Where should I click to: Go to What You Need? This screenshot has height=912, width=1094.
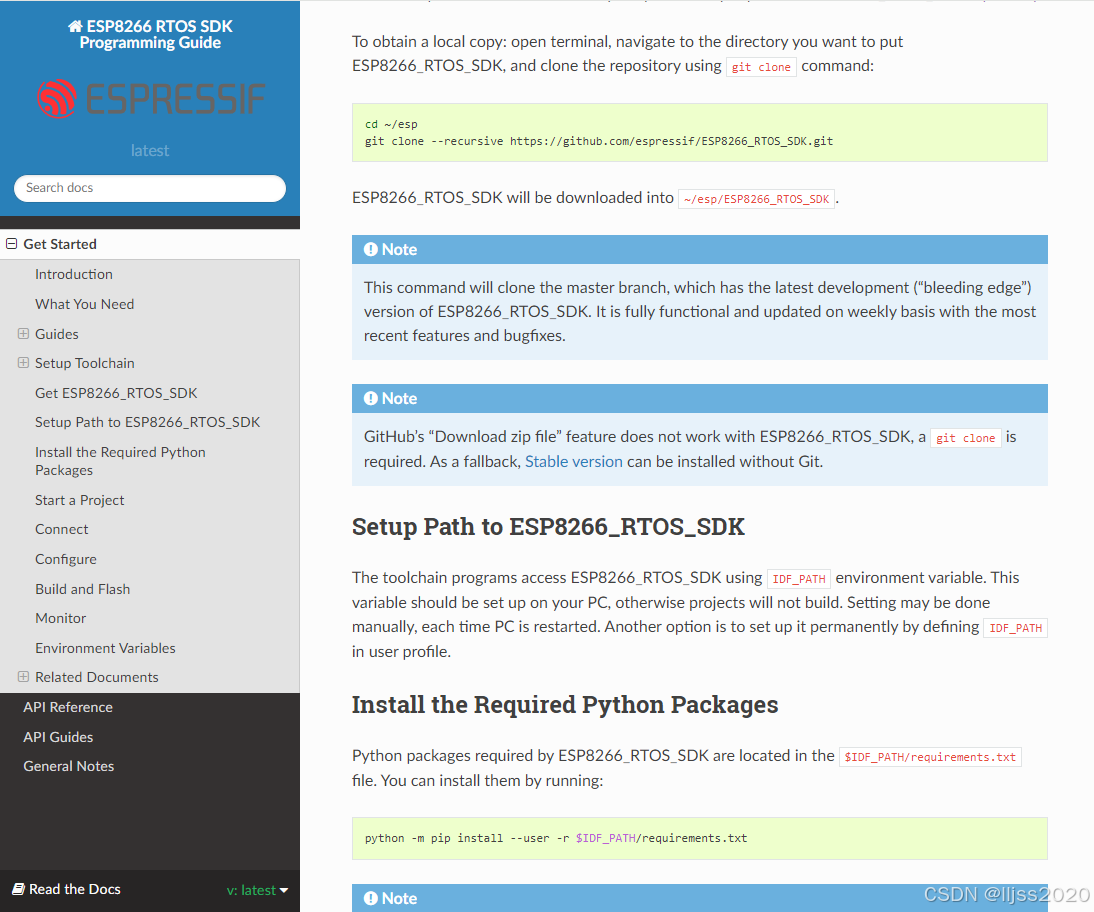pyautogui.click(x=84, y=304)
